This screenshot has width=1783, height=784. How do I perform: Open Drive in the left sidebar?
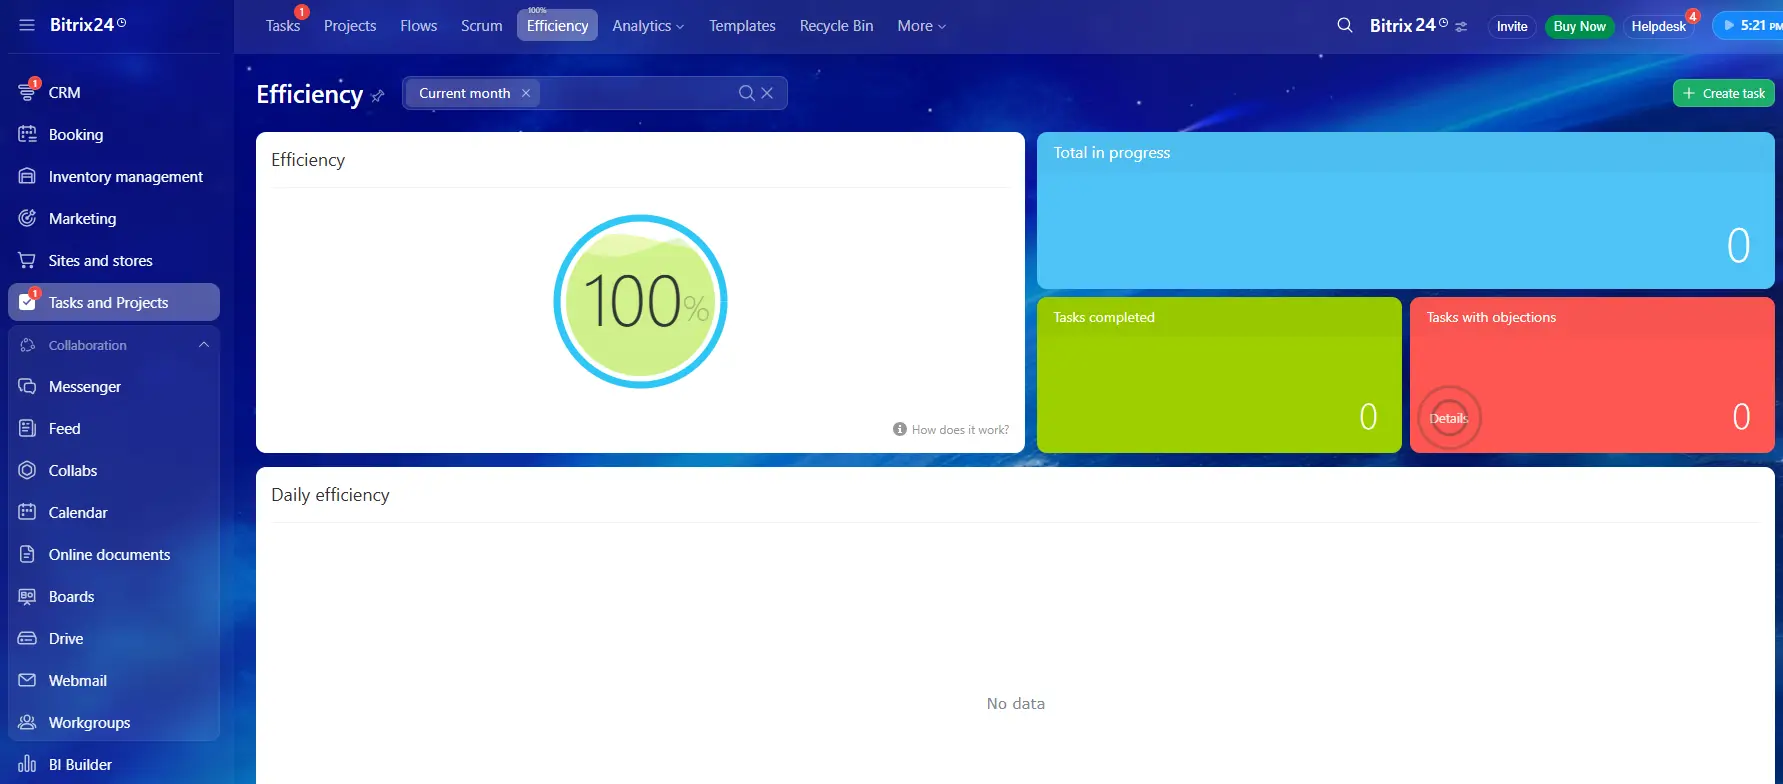pos(66,639)
